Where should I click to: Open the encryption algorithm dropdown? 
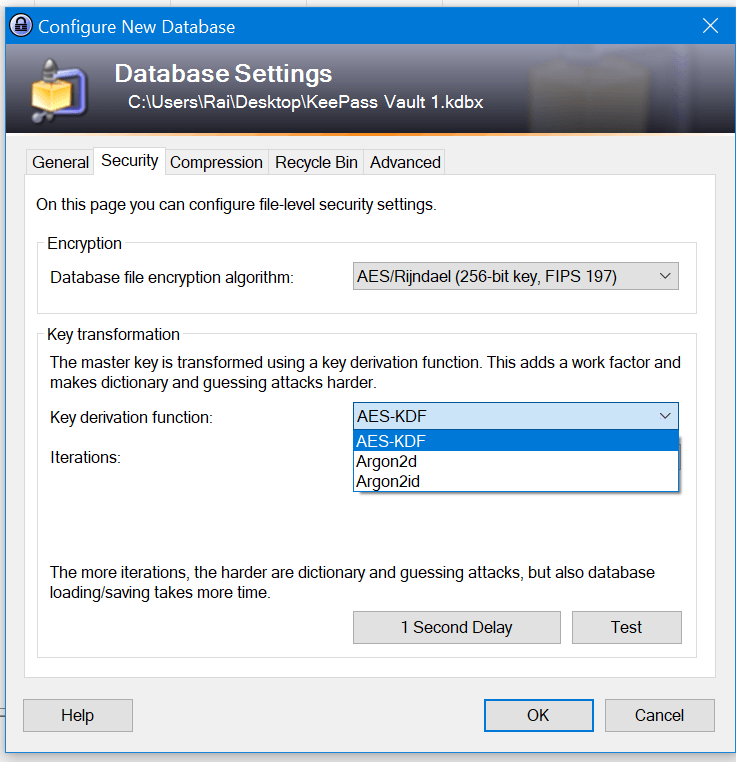(x=516, y=277)
